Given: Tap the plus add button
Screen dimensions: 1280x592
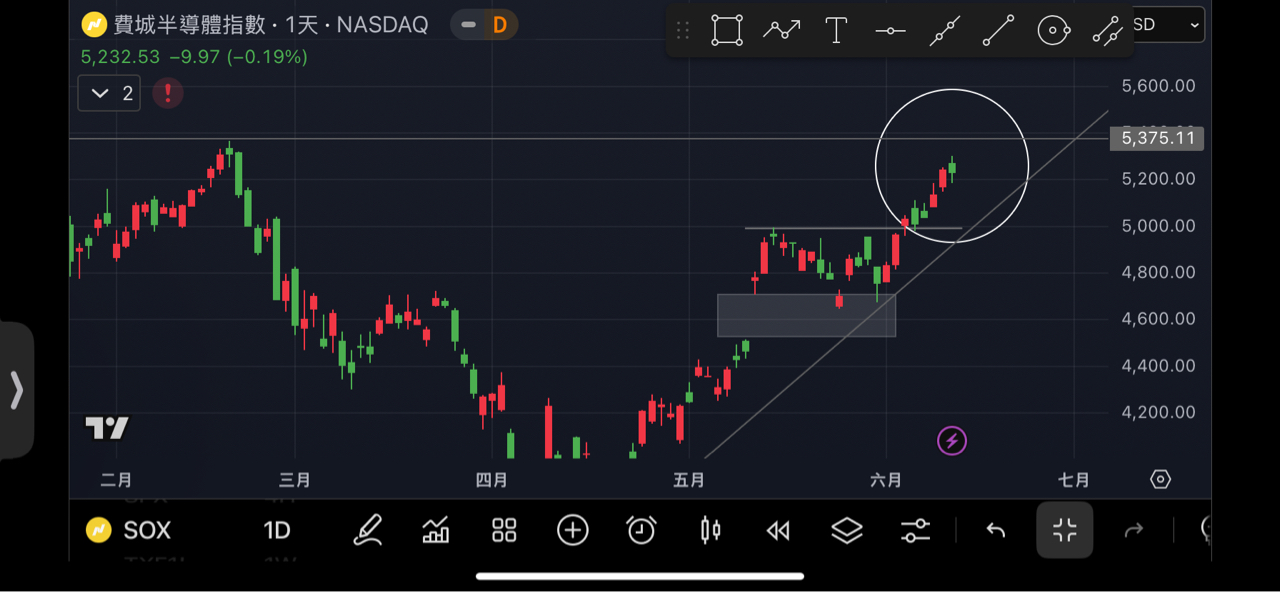Looking at the screenshot, I should click(573, 530).
